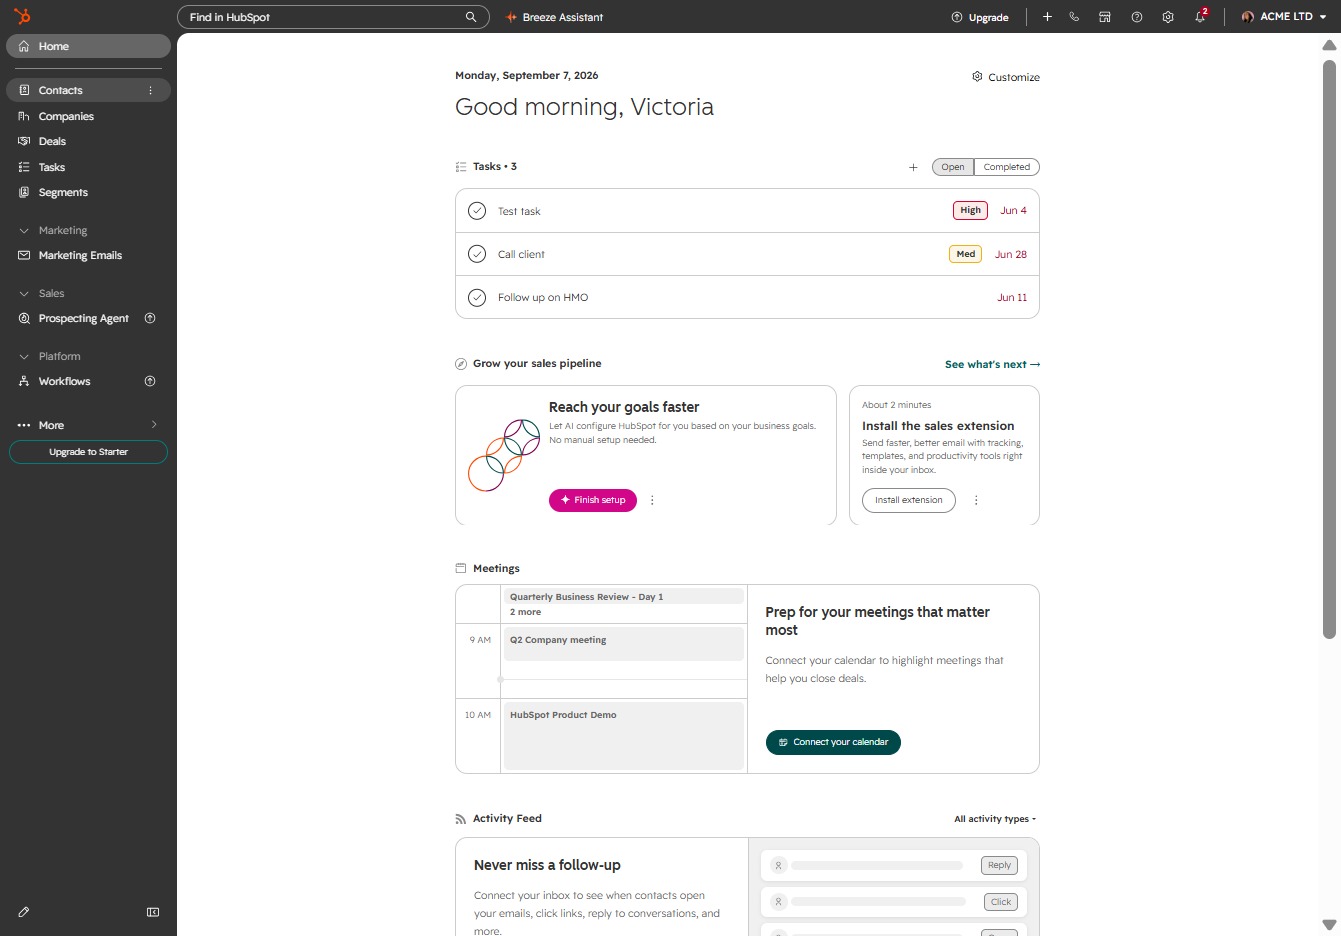Click the Companies icon in sidebar
1341x936 pixels.
24,116
